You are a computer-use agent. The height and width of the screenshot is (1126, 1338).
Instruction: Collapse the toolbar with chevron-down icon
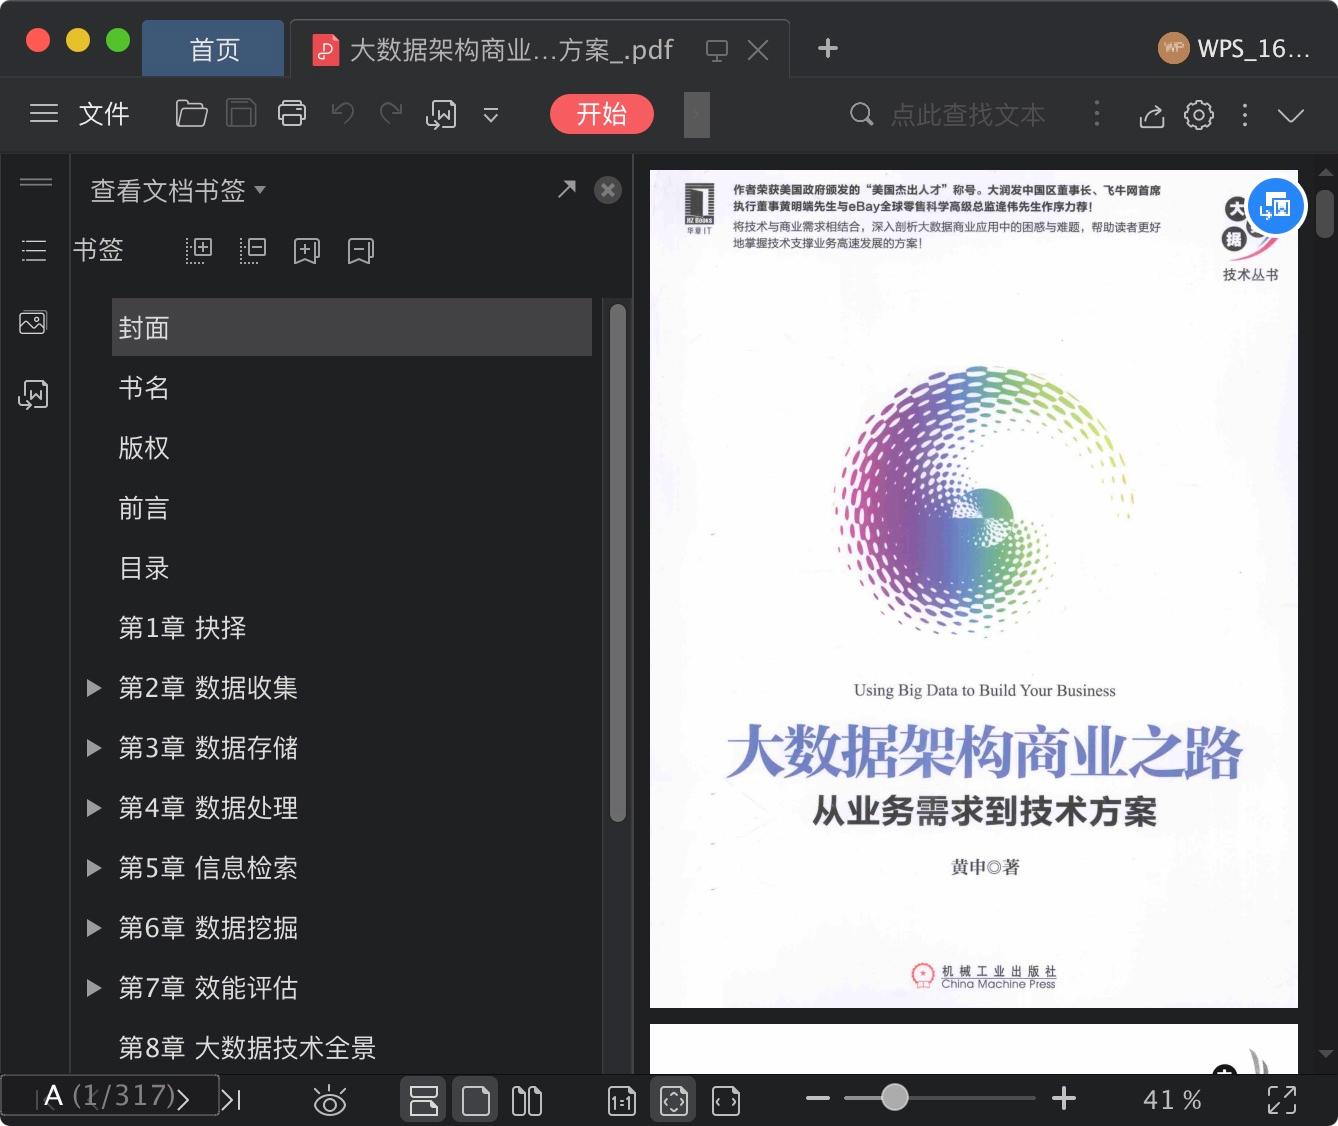click(1291, 115)
